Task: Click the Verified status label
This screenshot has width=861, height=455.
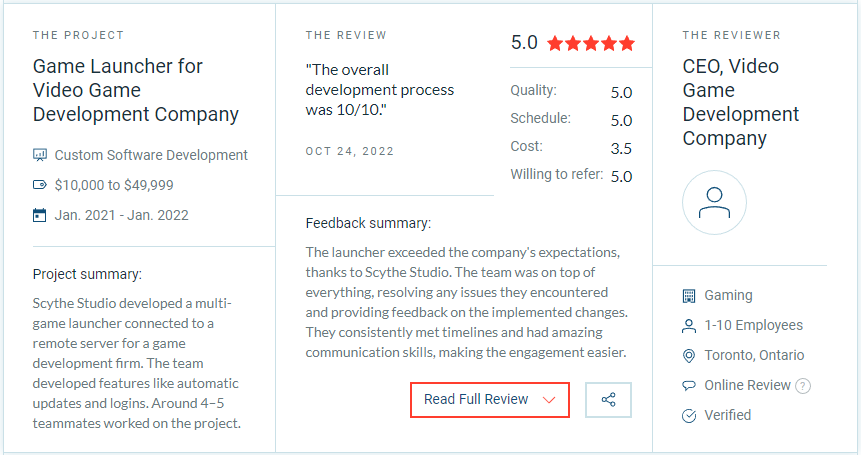Action: pos(728,415)
